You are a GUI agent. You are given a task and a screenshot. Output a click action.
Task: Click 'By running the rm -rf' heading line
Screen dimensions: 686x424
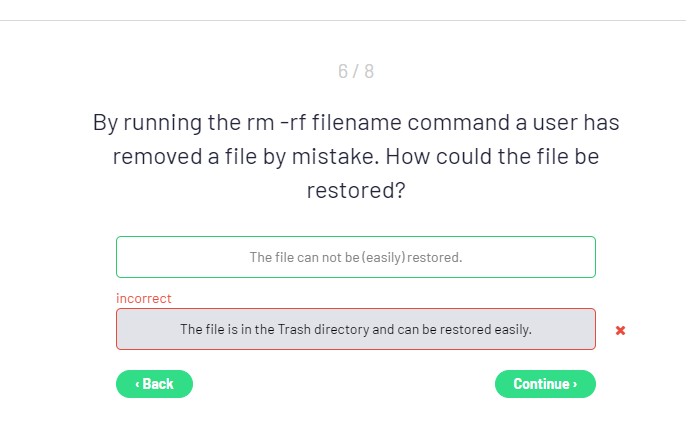pos(355,123)
